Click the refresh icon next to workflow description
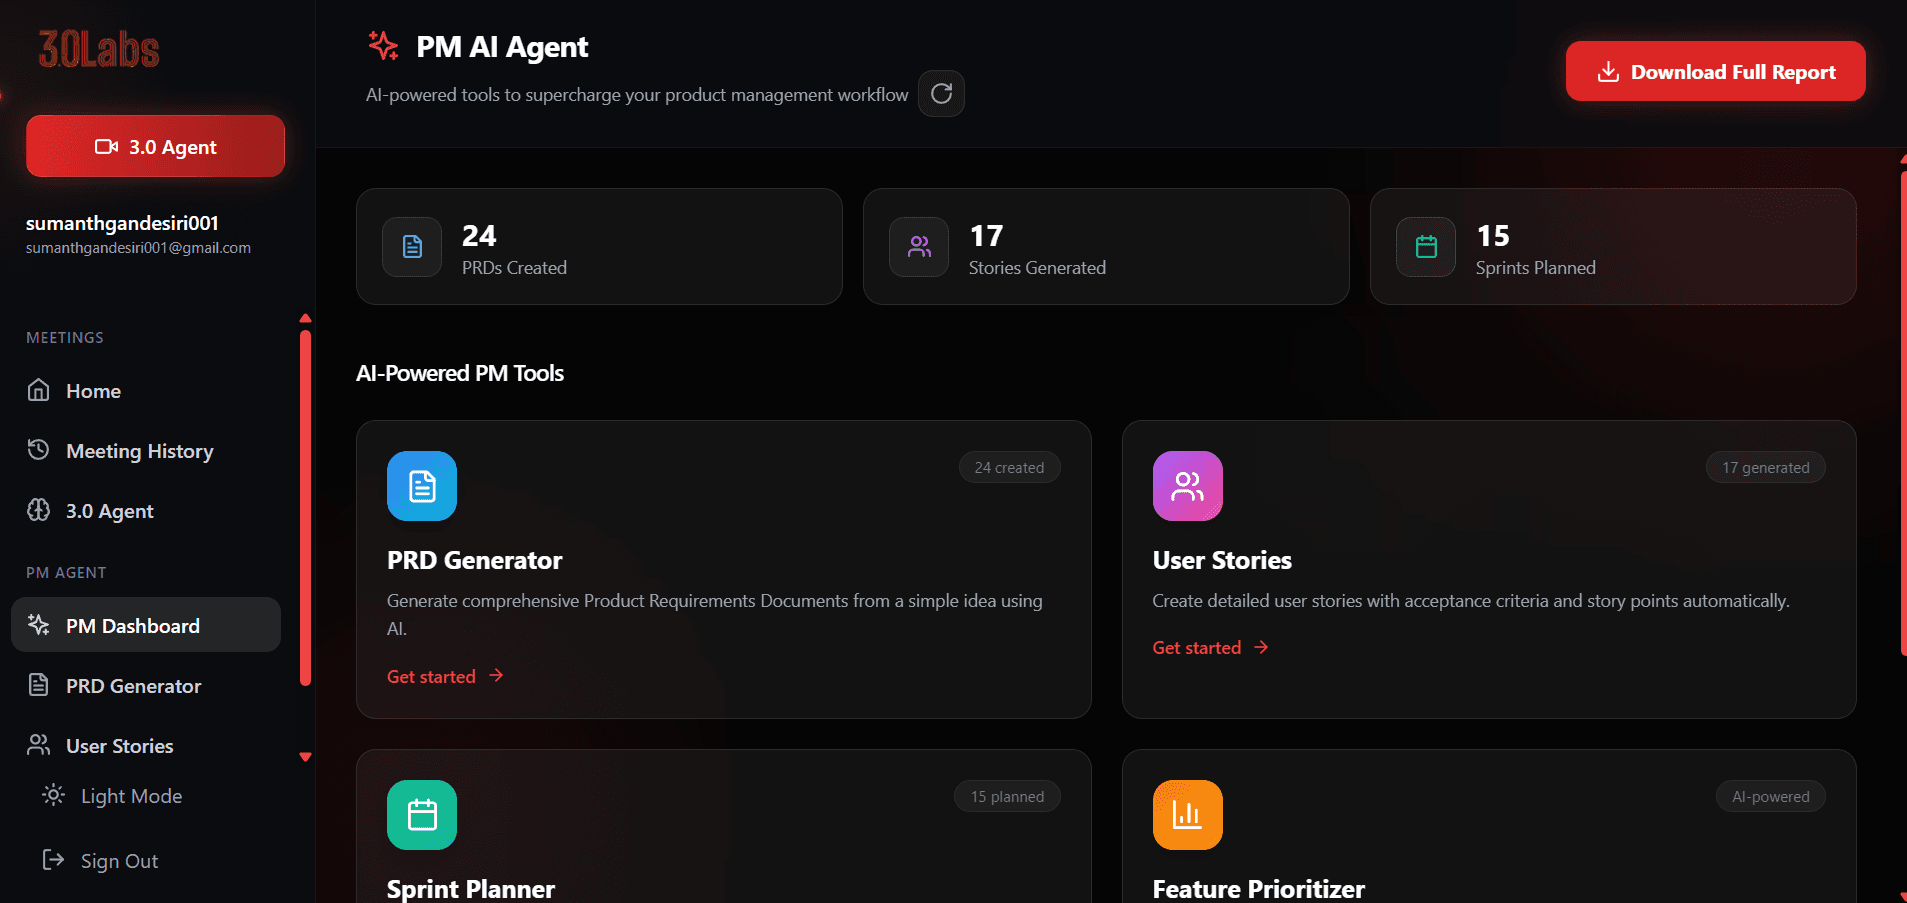 pyautogui.click(x=940, y=93)
